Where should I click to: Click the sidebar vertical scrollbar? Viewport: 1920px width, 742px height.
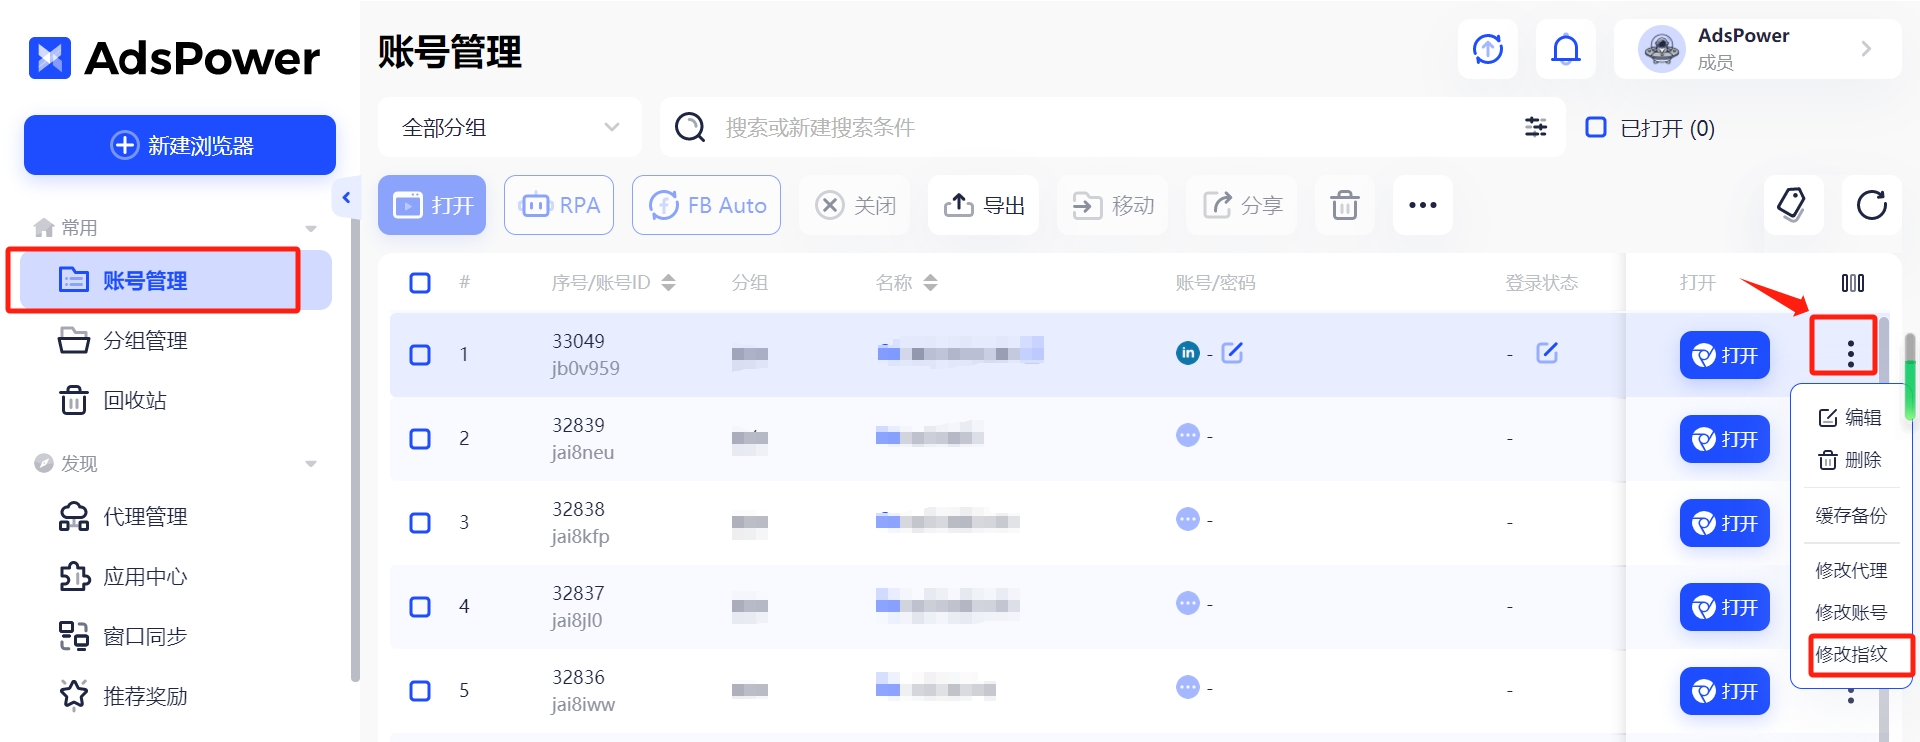[x=355, y=450]
